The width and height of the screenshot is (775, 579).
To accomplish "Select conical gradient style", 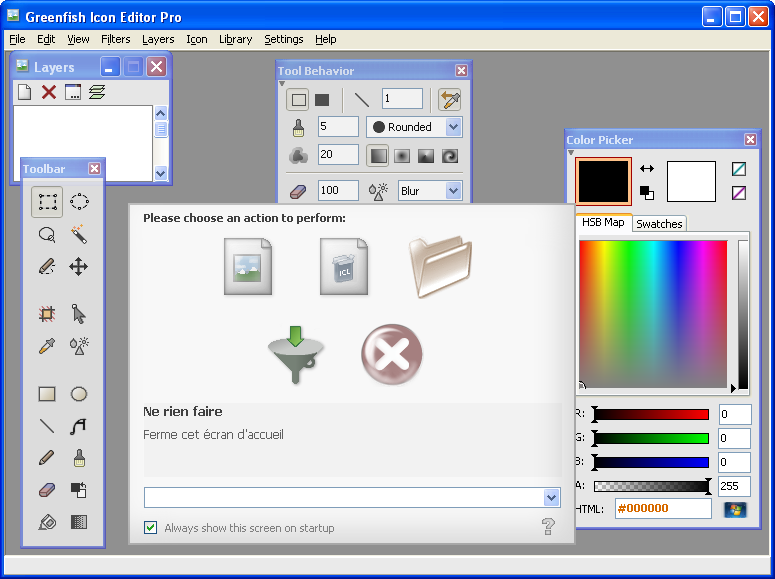I will pyautogui.click(x=426, y=156).
